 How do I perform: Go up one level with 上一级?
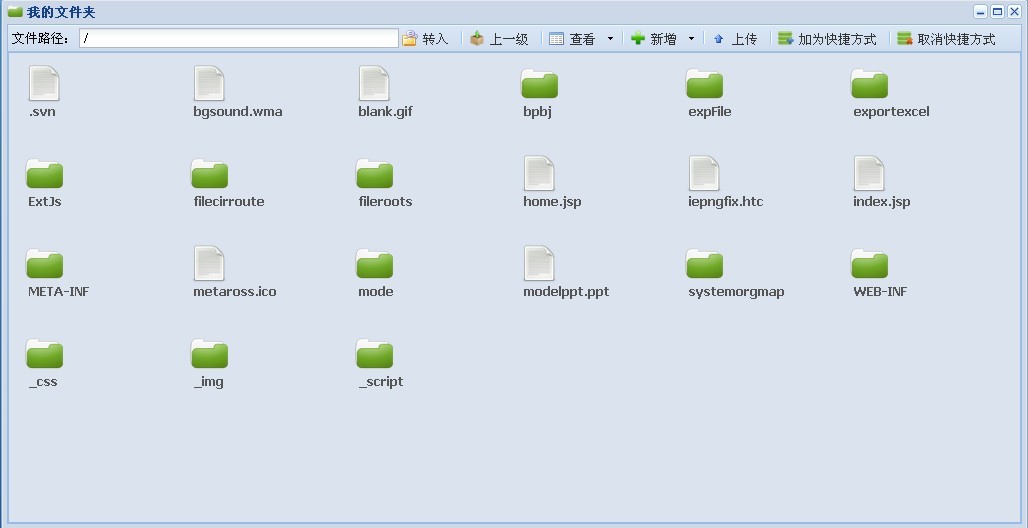pos(500,39)
